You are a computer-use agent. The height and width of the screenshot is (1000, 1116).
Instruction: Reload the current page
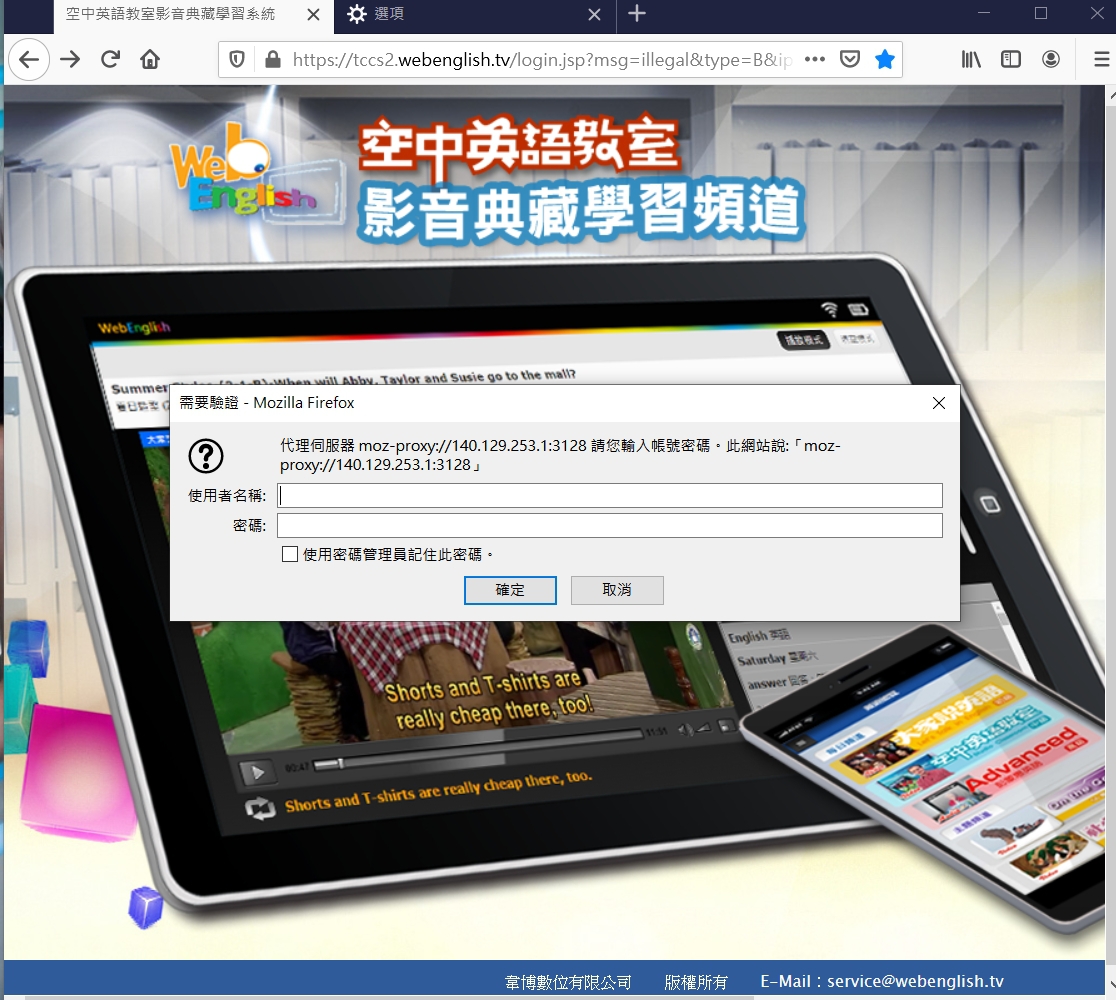110,59
